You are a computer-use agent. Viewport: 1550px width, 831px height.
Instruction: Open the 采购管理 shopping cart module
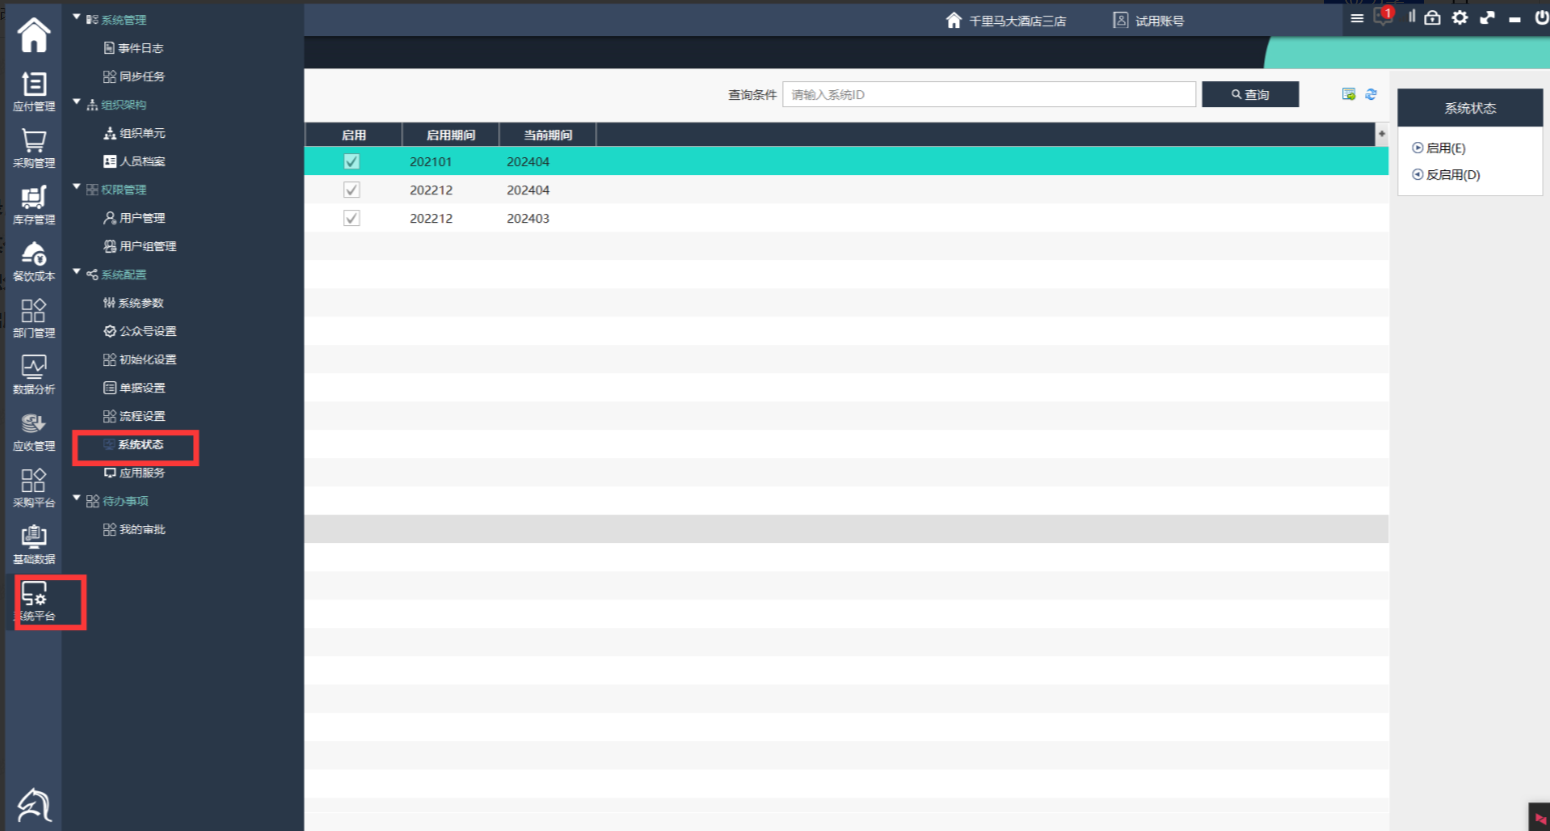tap(34, 147)
